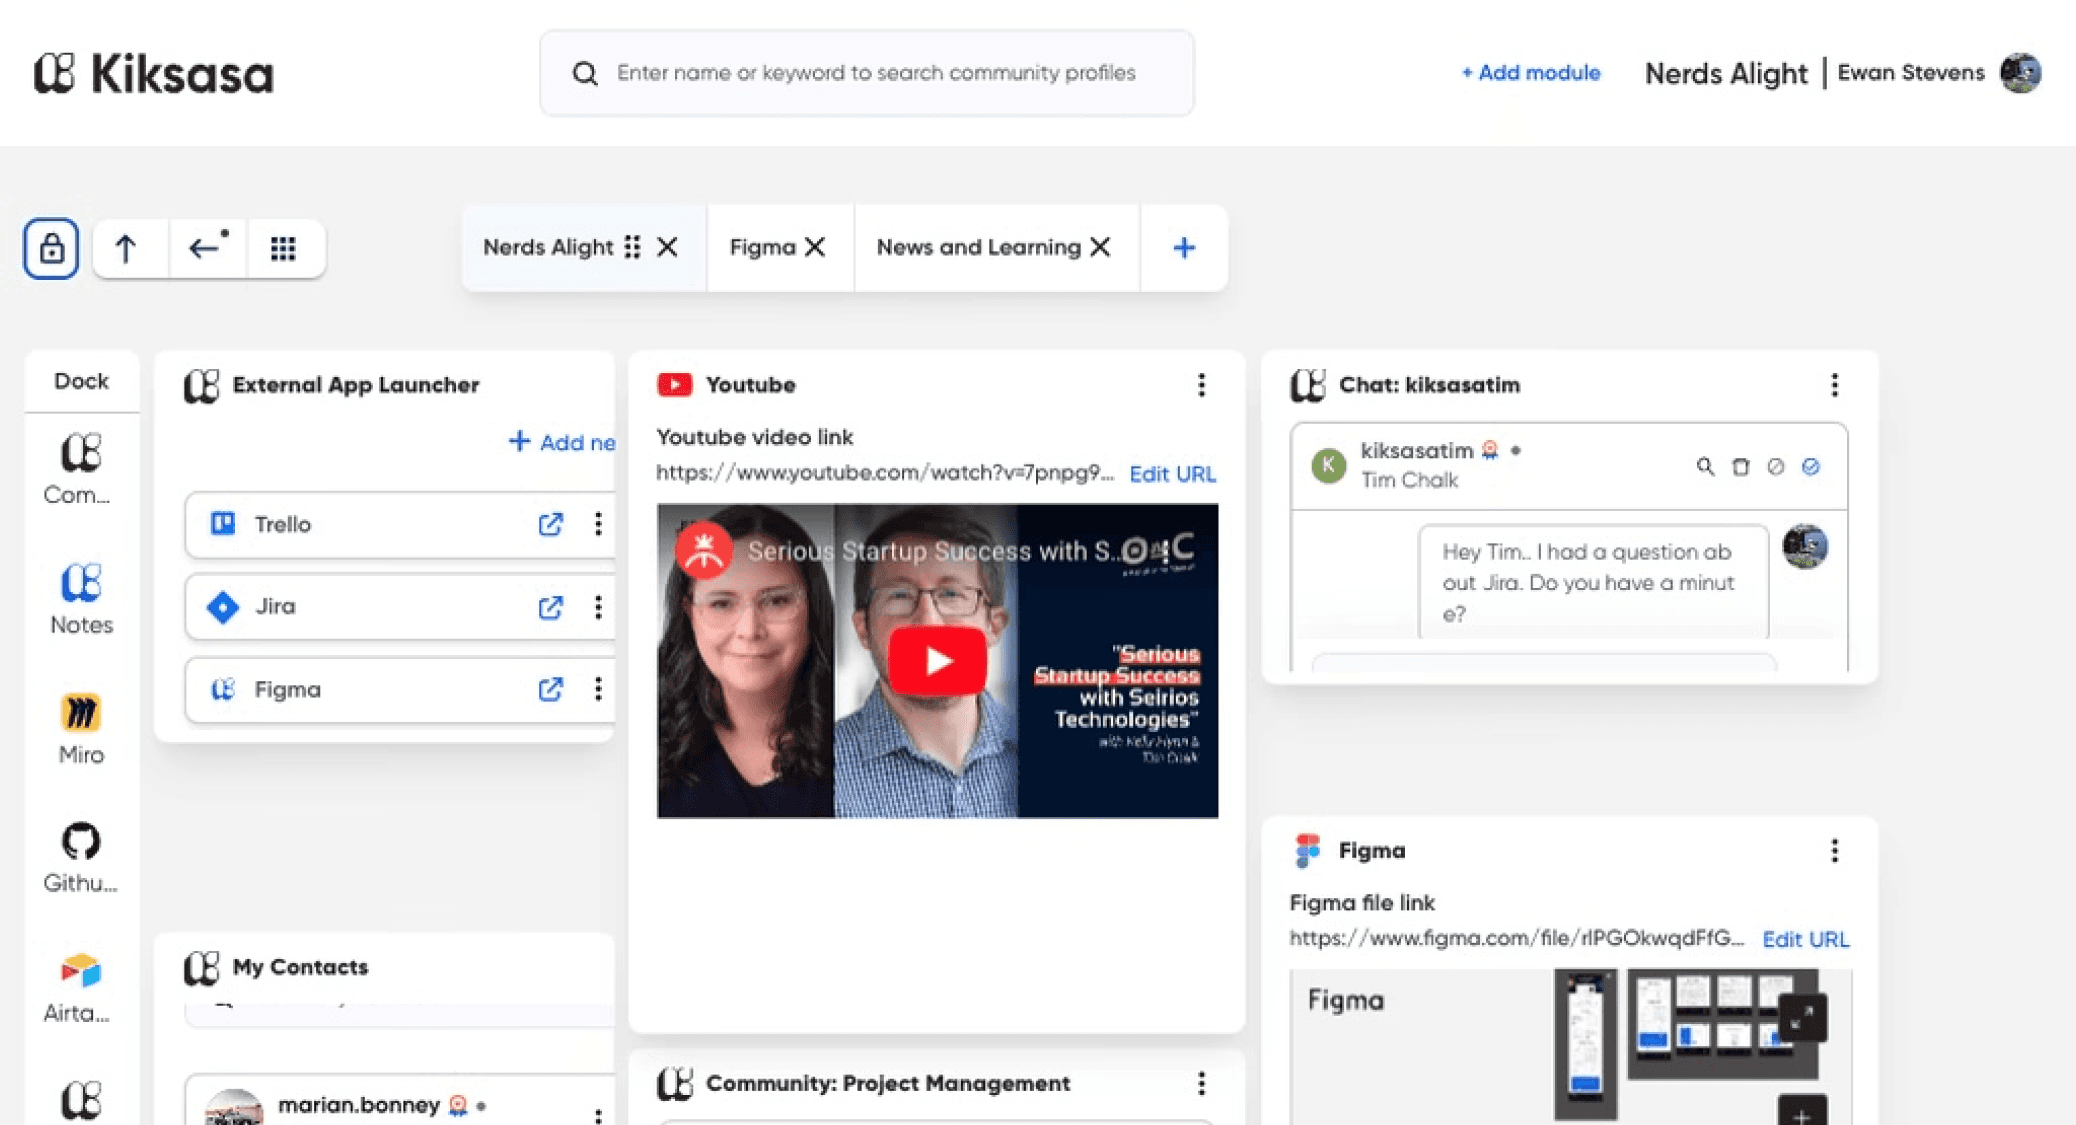Open Jira in external window icon
The width and height of the screenshot is (2076, 1125).
click(x=550, y=607)
